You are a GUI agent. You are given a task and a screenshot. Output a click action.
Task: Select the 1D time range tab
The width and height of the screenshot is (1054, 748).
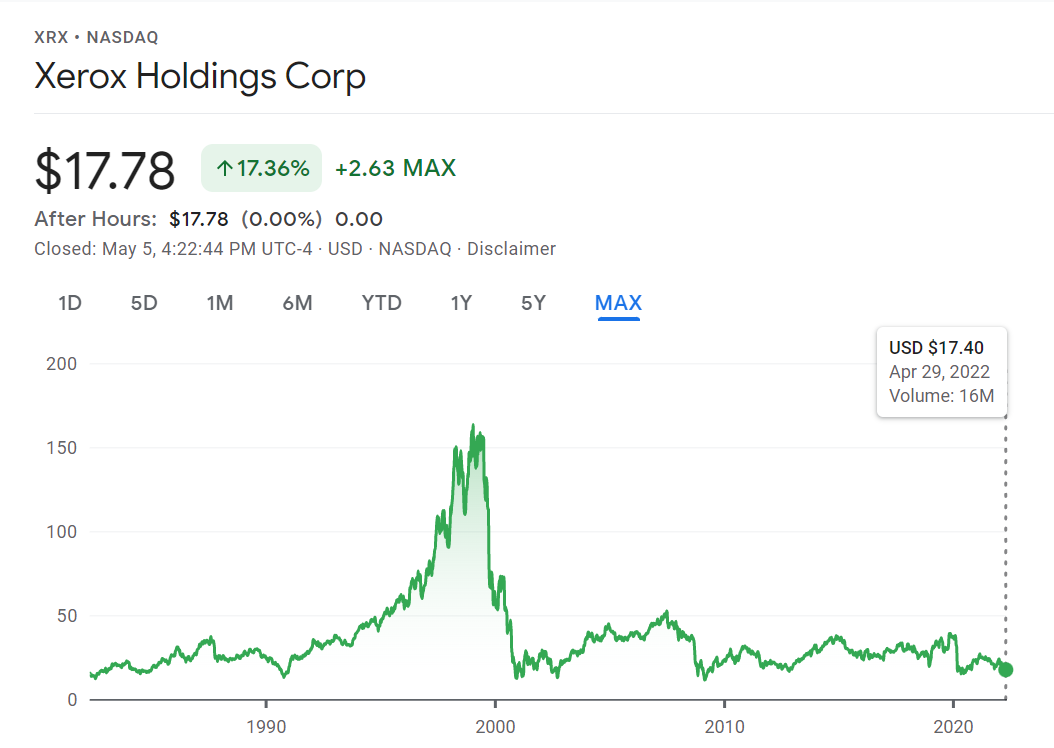69,302
